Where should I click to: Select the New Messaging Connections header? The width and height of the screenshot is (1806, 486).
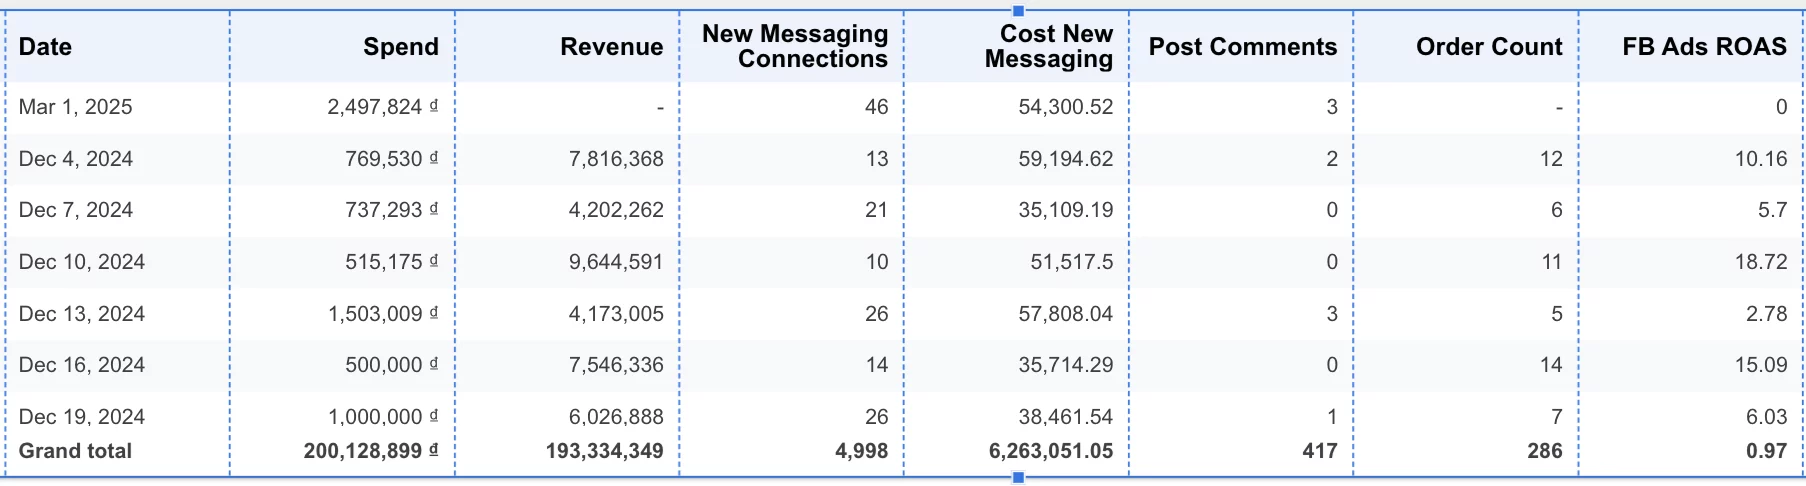coord(795,47)
